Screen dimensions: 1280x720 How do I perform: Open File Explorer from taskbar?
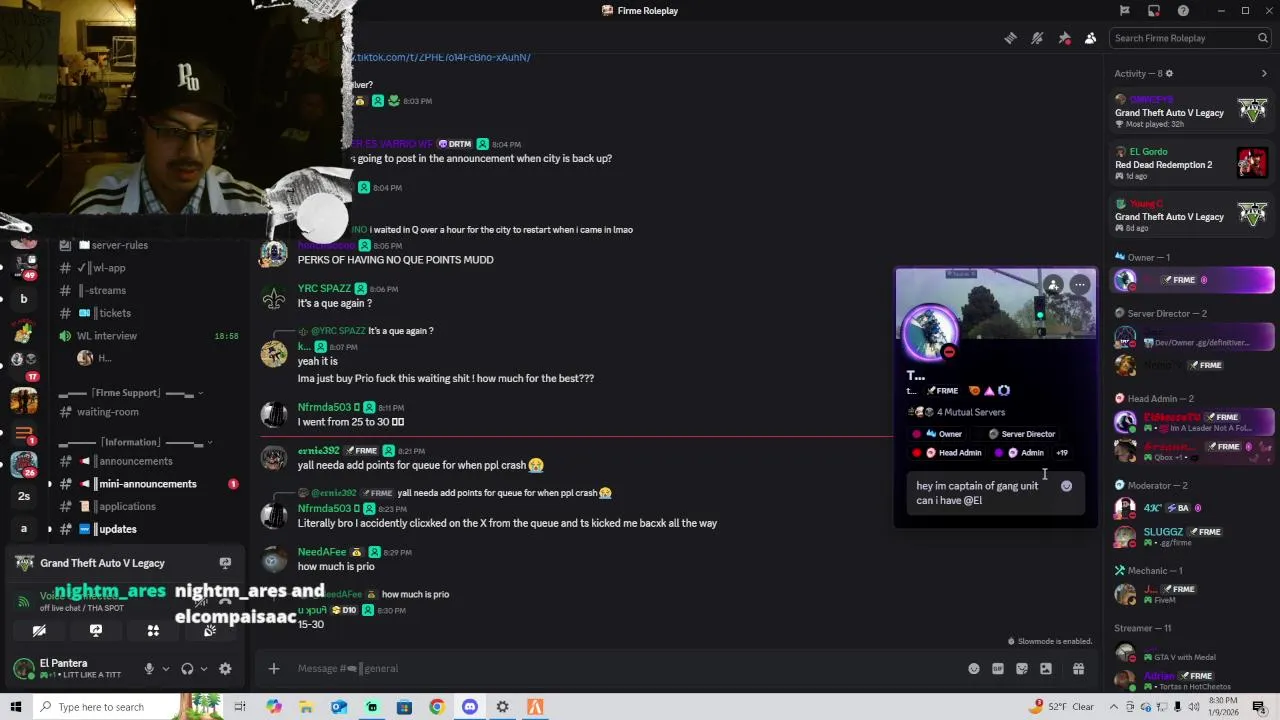tap(306, 707)
